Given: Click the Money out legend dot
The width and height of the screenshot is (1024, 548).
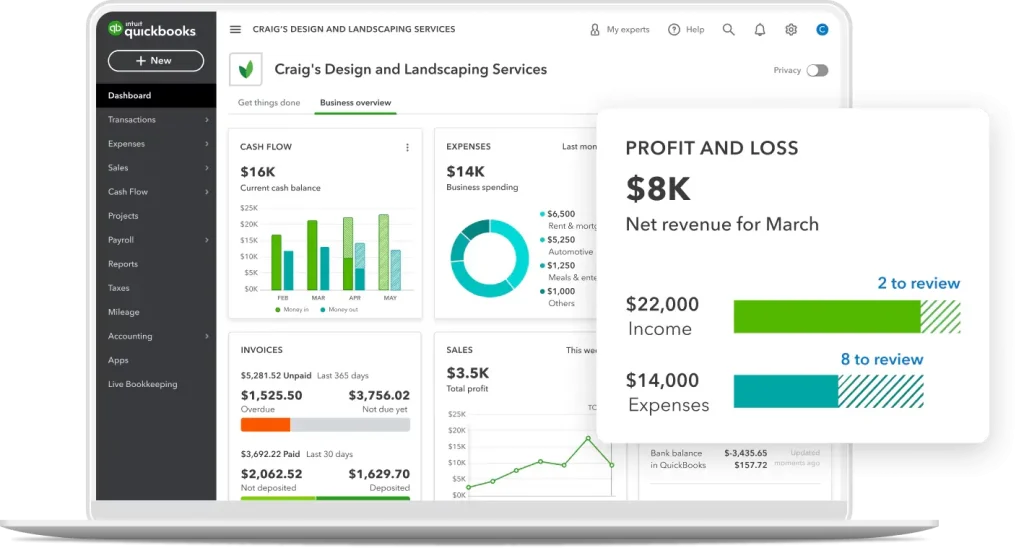Looking at the screenshot, I should click(323, 310).
